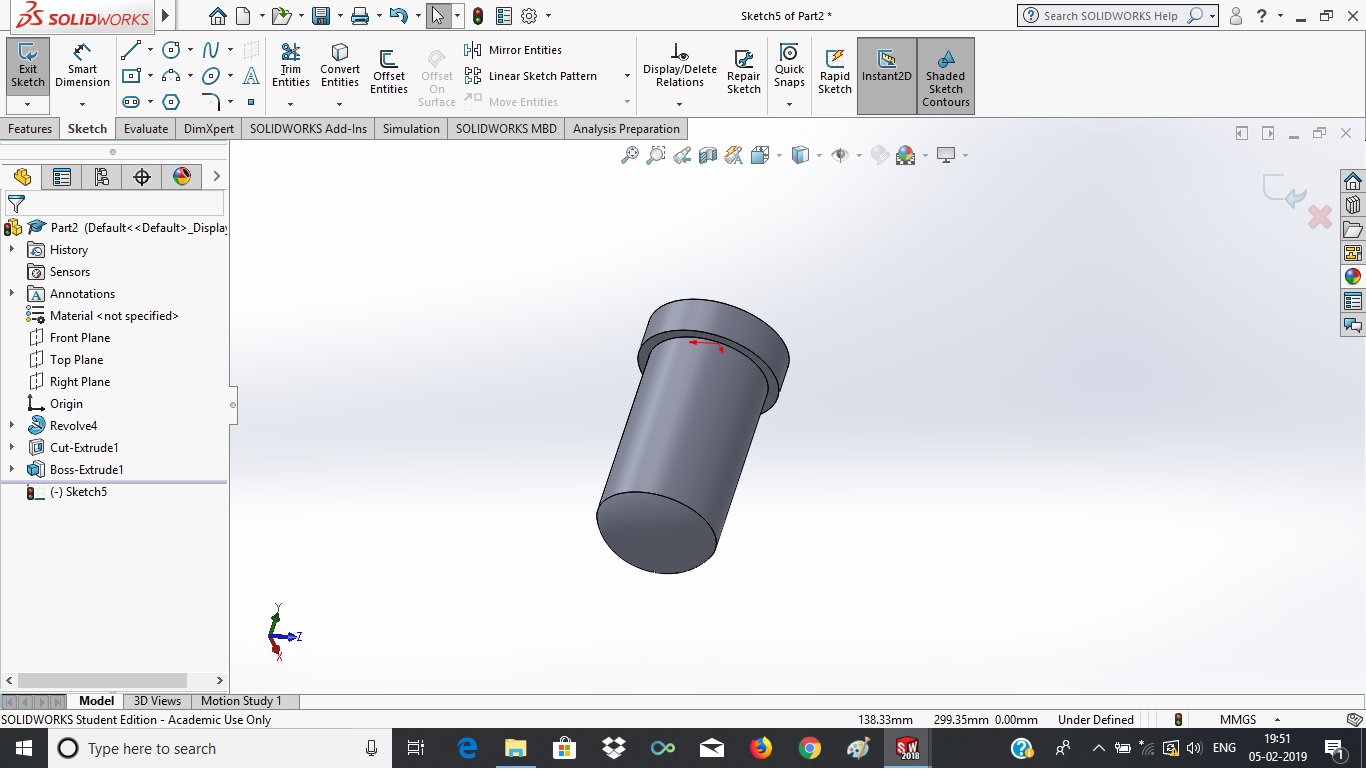Click the Convert Entities icon
The image size is (1366, 772).
[340, 66]
